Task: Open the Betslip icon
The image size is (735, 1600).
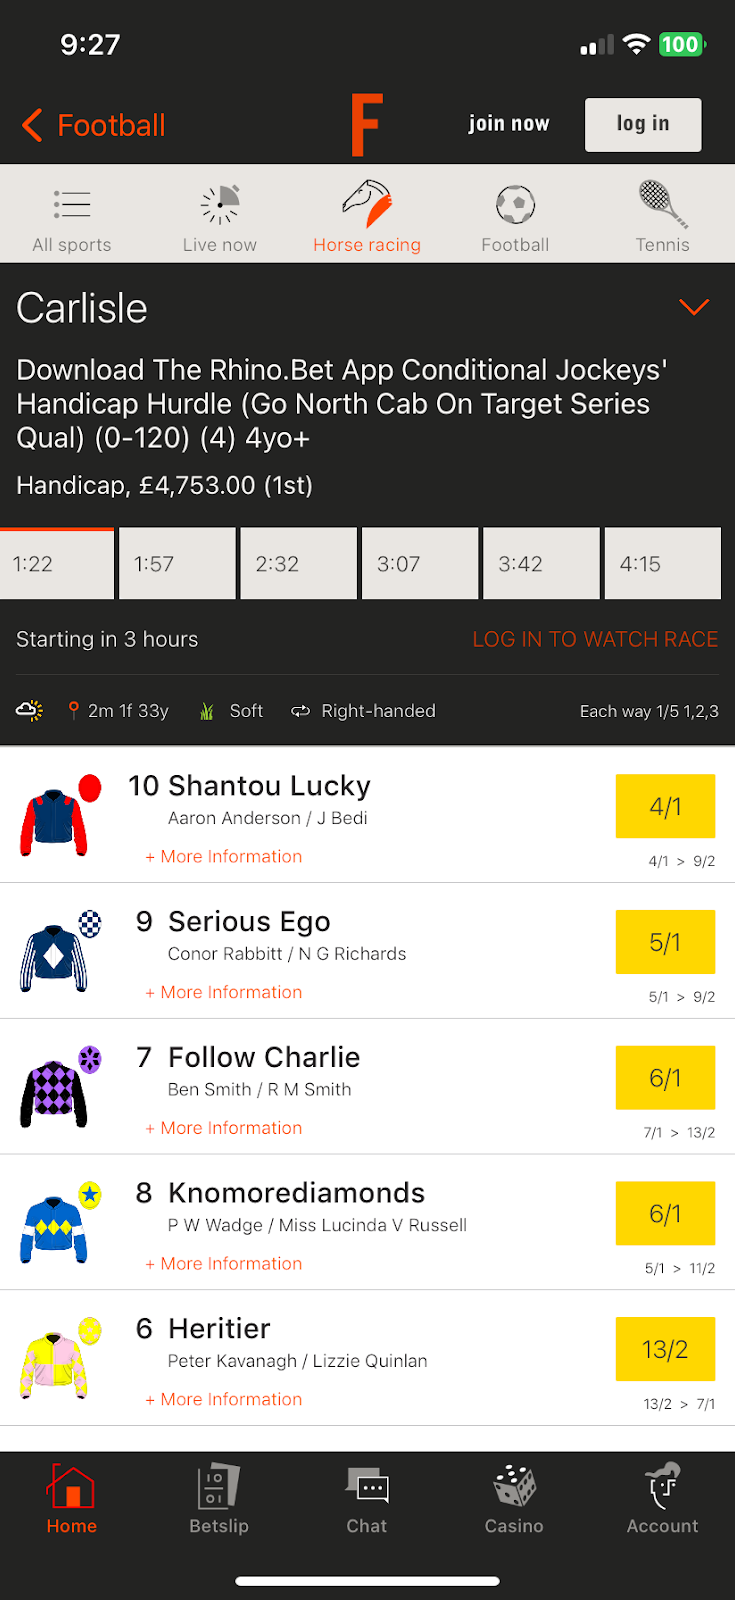Action: click(219, 1487)
